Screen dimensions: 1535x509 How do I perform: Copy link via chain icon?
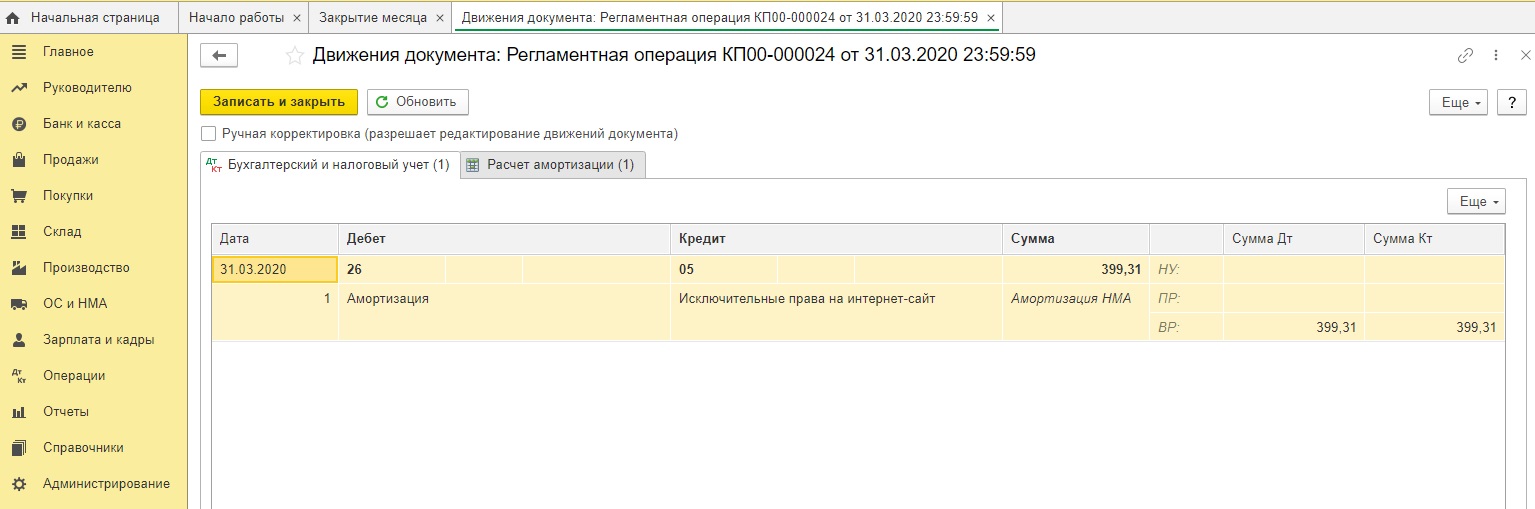coord(1465,56)
